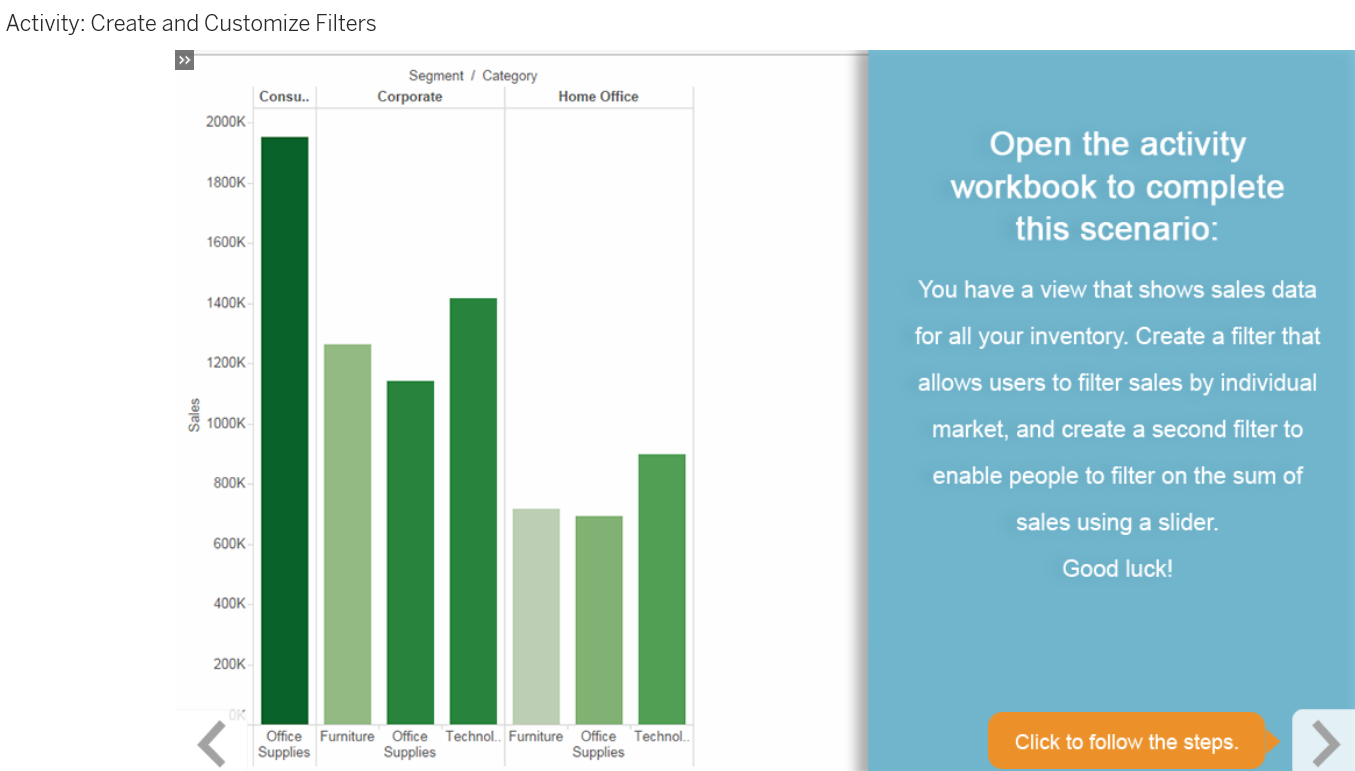Click the Home Office segment header
The image size is (1355, 771).
pyautogui.click(x=598, y=97)
